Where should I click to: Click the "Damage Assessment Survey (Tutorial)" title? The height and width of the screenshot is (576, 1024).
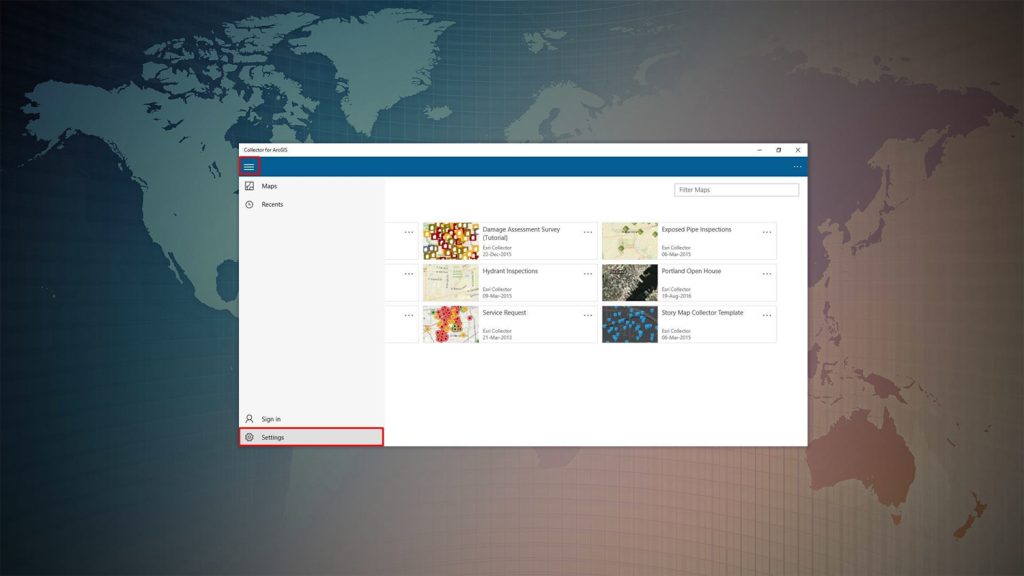pyautogui.click(x=521, y=233)
